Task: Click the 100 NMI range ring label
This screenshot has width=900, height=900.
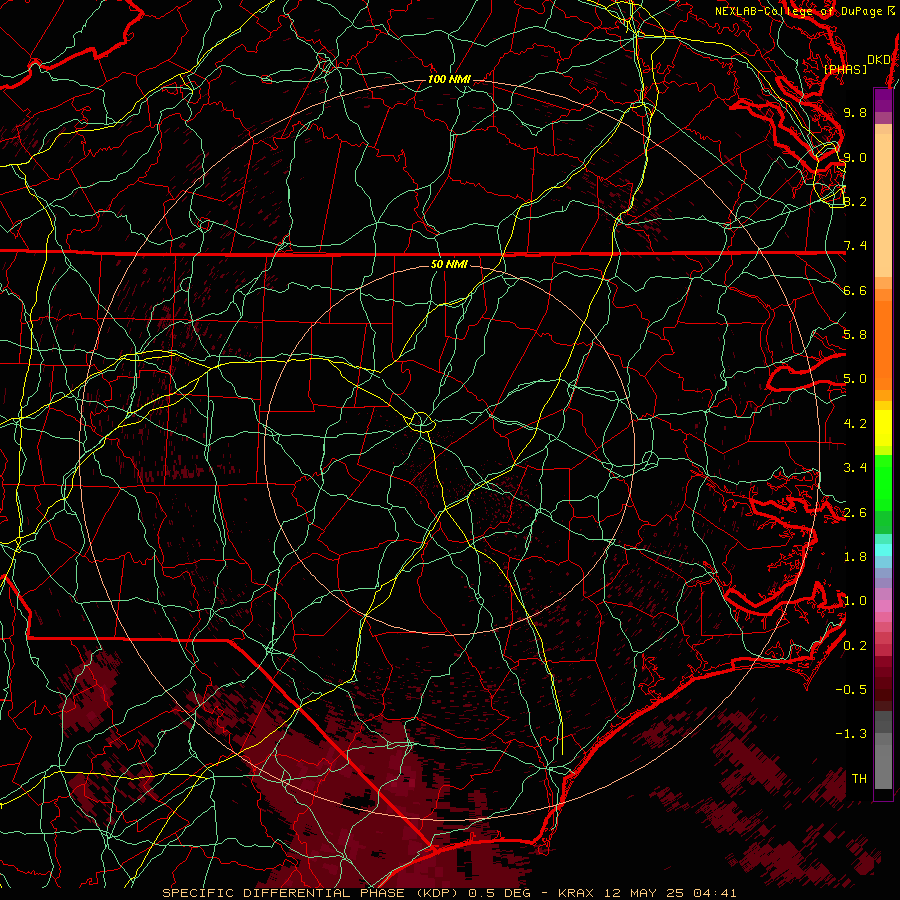Action: [449, 79]
